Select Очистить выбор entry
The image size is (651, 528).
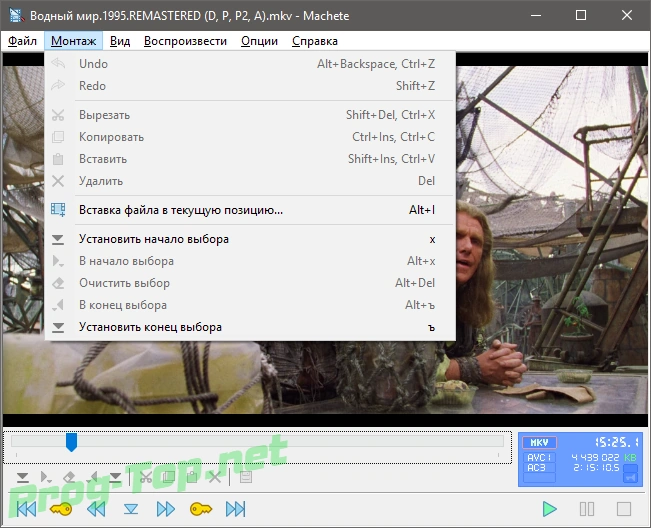(x=250, y=283)
